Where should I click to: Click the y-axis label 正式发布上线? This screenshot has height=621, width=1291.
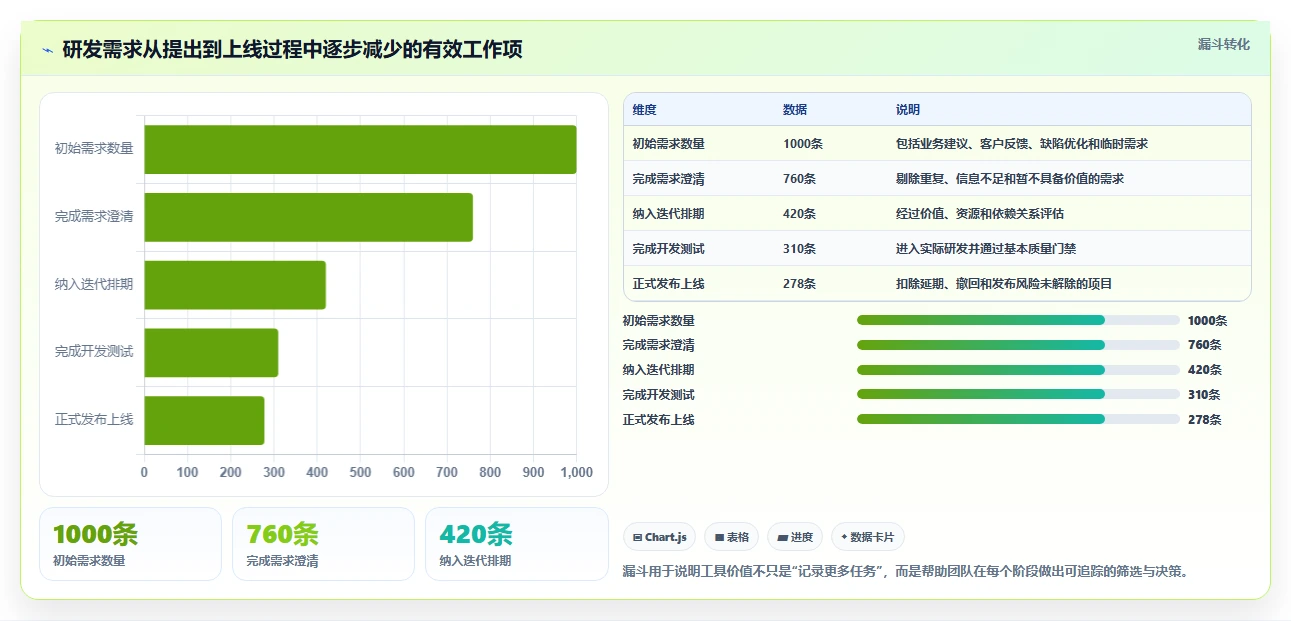[x=94, y=420]
